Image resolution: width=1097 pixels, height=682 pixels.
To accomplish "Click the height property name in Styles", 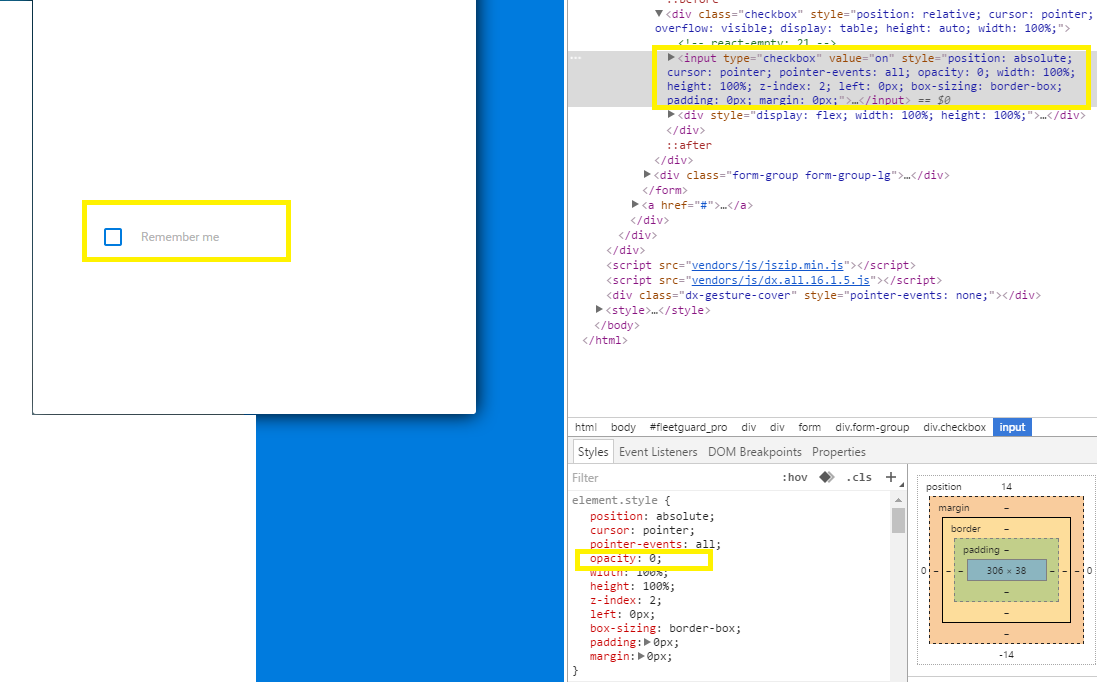I will (x=609, y=586).
